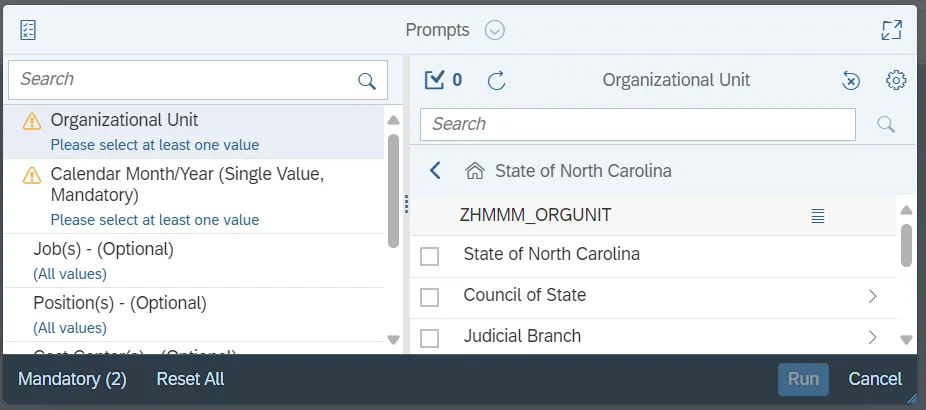Click the ZHMMM_ORGUNIT column list icon
This screenshot has height=410, width=926.
(818, 215)
